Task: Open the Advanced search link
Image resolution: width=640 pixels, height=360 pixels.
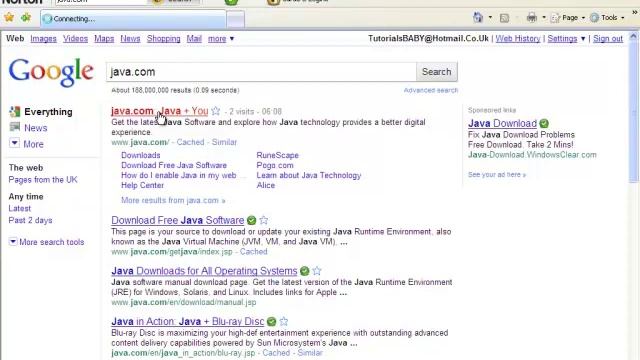Action: coord(431,90)
